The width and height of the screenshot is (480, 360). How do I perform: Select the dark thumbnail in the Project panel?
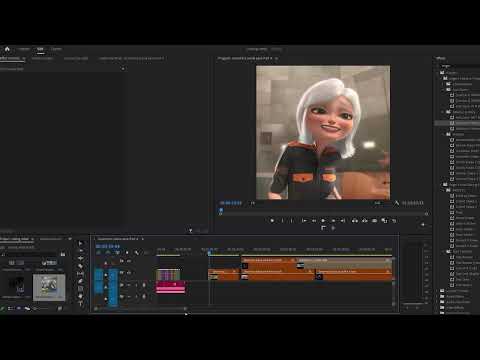click(16, 286)
